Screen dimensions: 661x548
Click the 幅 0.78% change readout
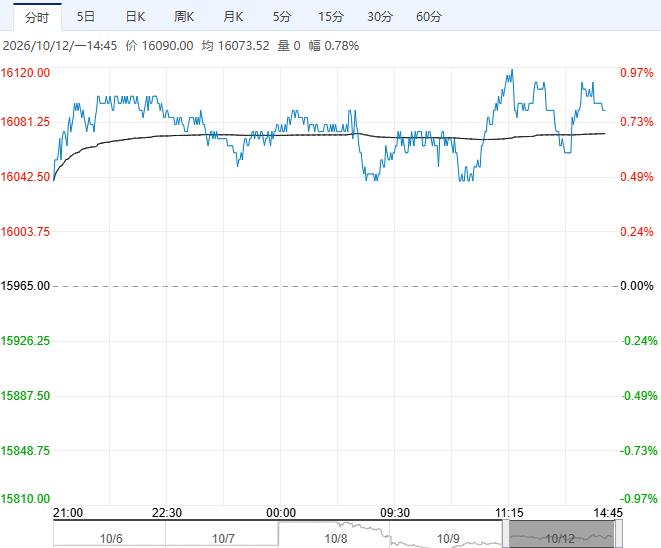click(334, 46)
